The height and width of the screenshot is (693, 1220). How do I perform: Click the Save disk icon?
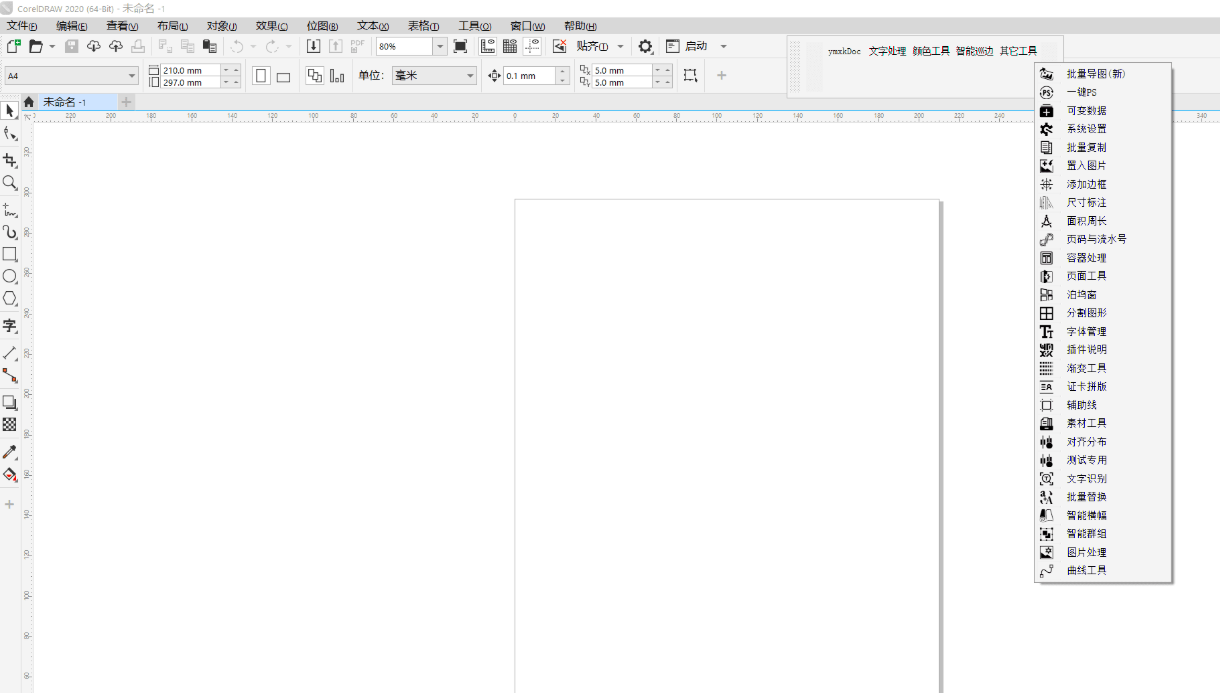tap(72, 46)
